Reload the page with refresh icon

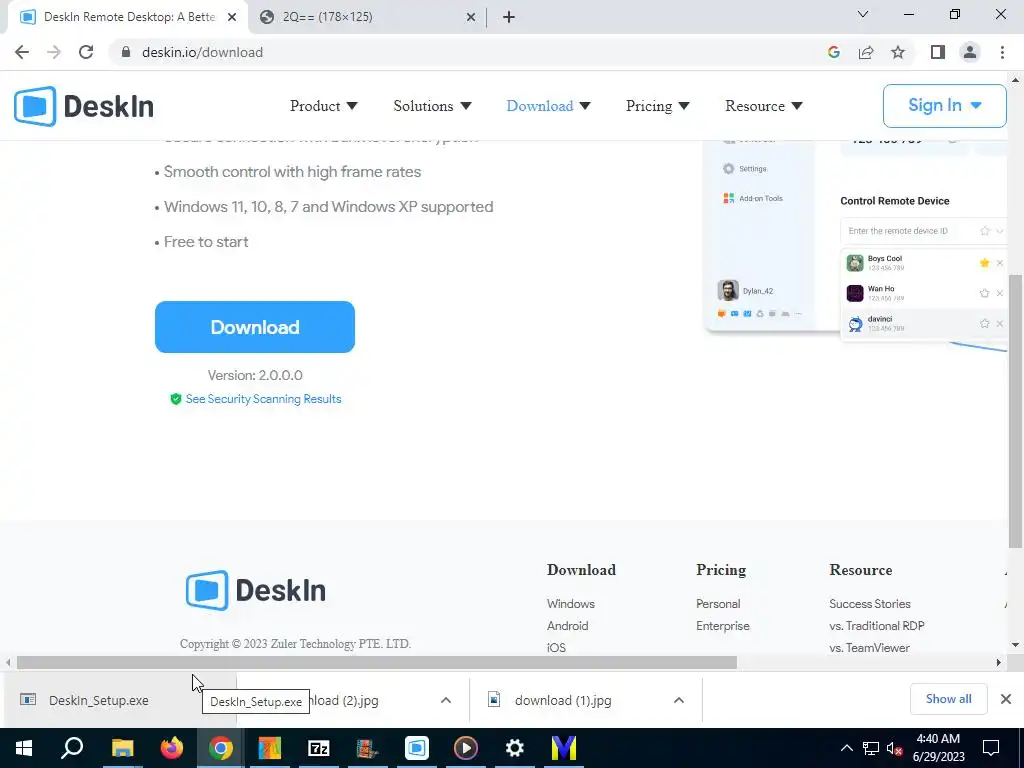[86, 52]
